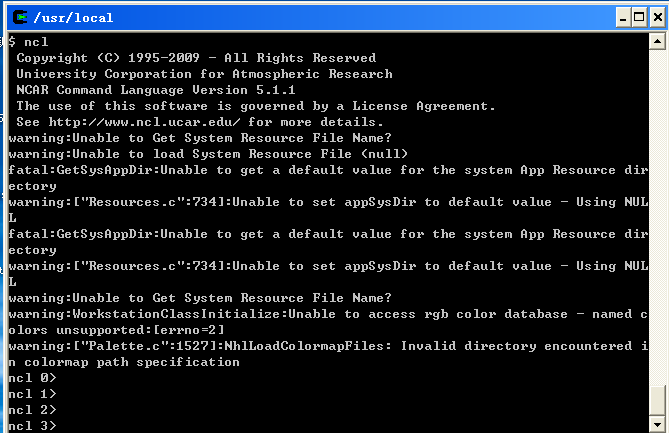Click the 'ncl 2>' prompt line
Image resolution: width=669 pixels, height=433 pixels.
(x=33, y=410)
